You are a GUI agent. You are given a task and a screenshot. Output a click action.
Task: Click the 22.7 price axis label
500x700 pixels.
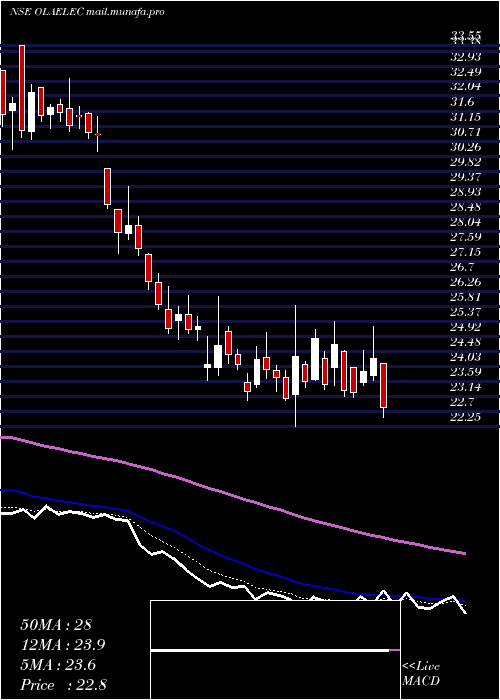coord(462,403)
